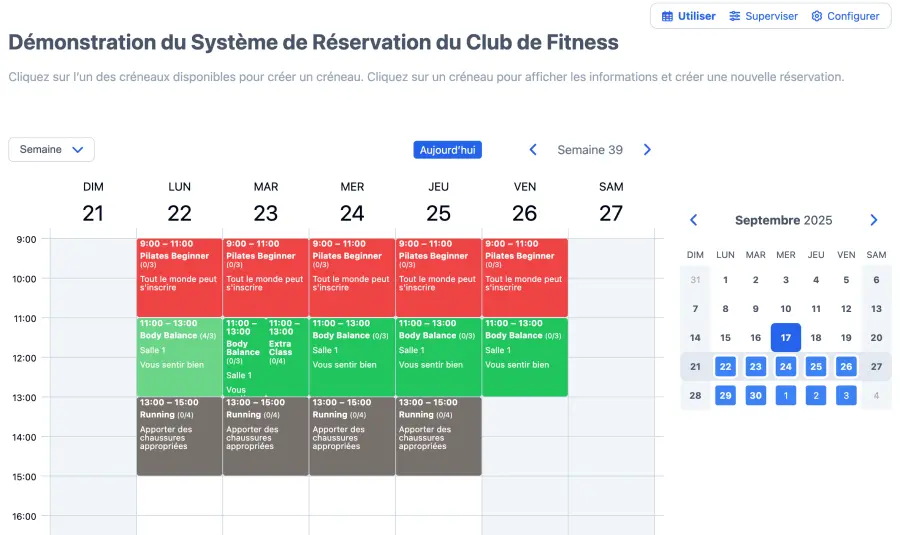900x535 pixels.
Task: Switch to the Configurer tab
Action: pos(846,16)
